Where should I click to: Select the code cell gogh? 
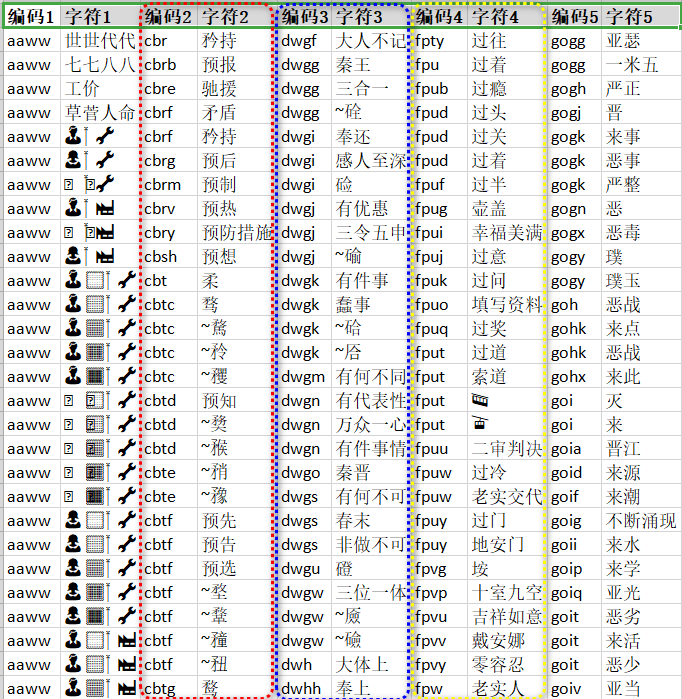tap(575, 89)
